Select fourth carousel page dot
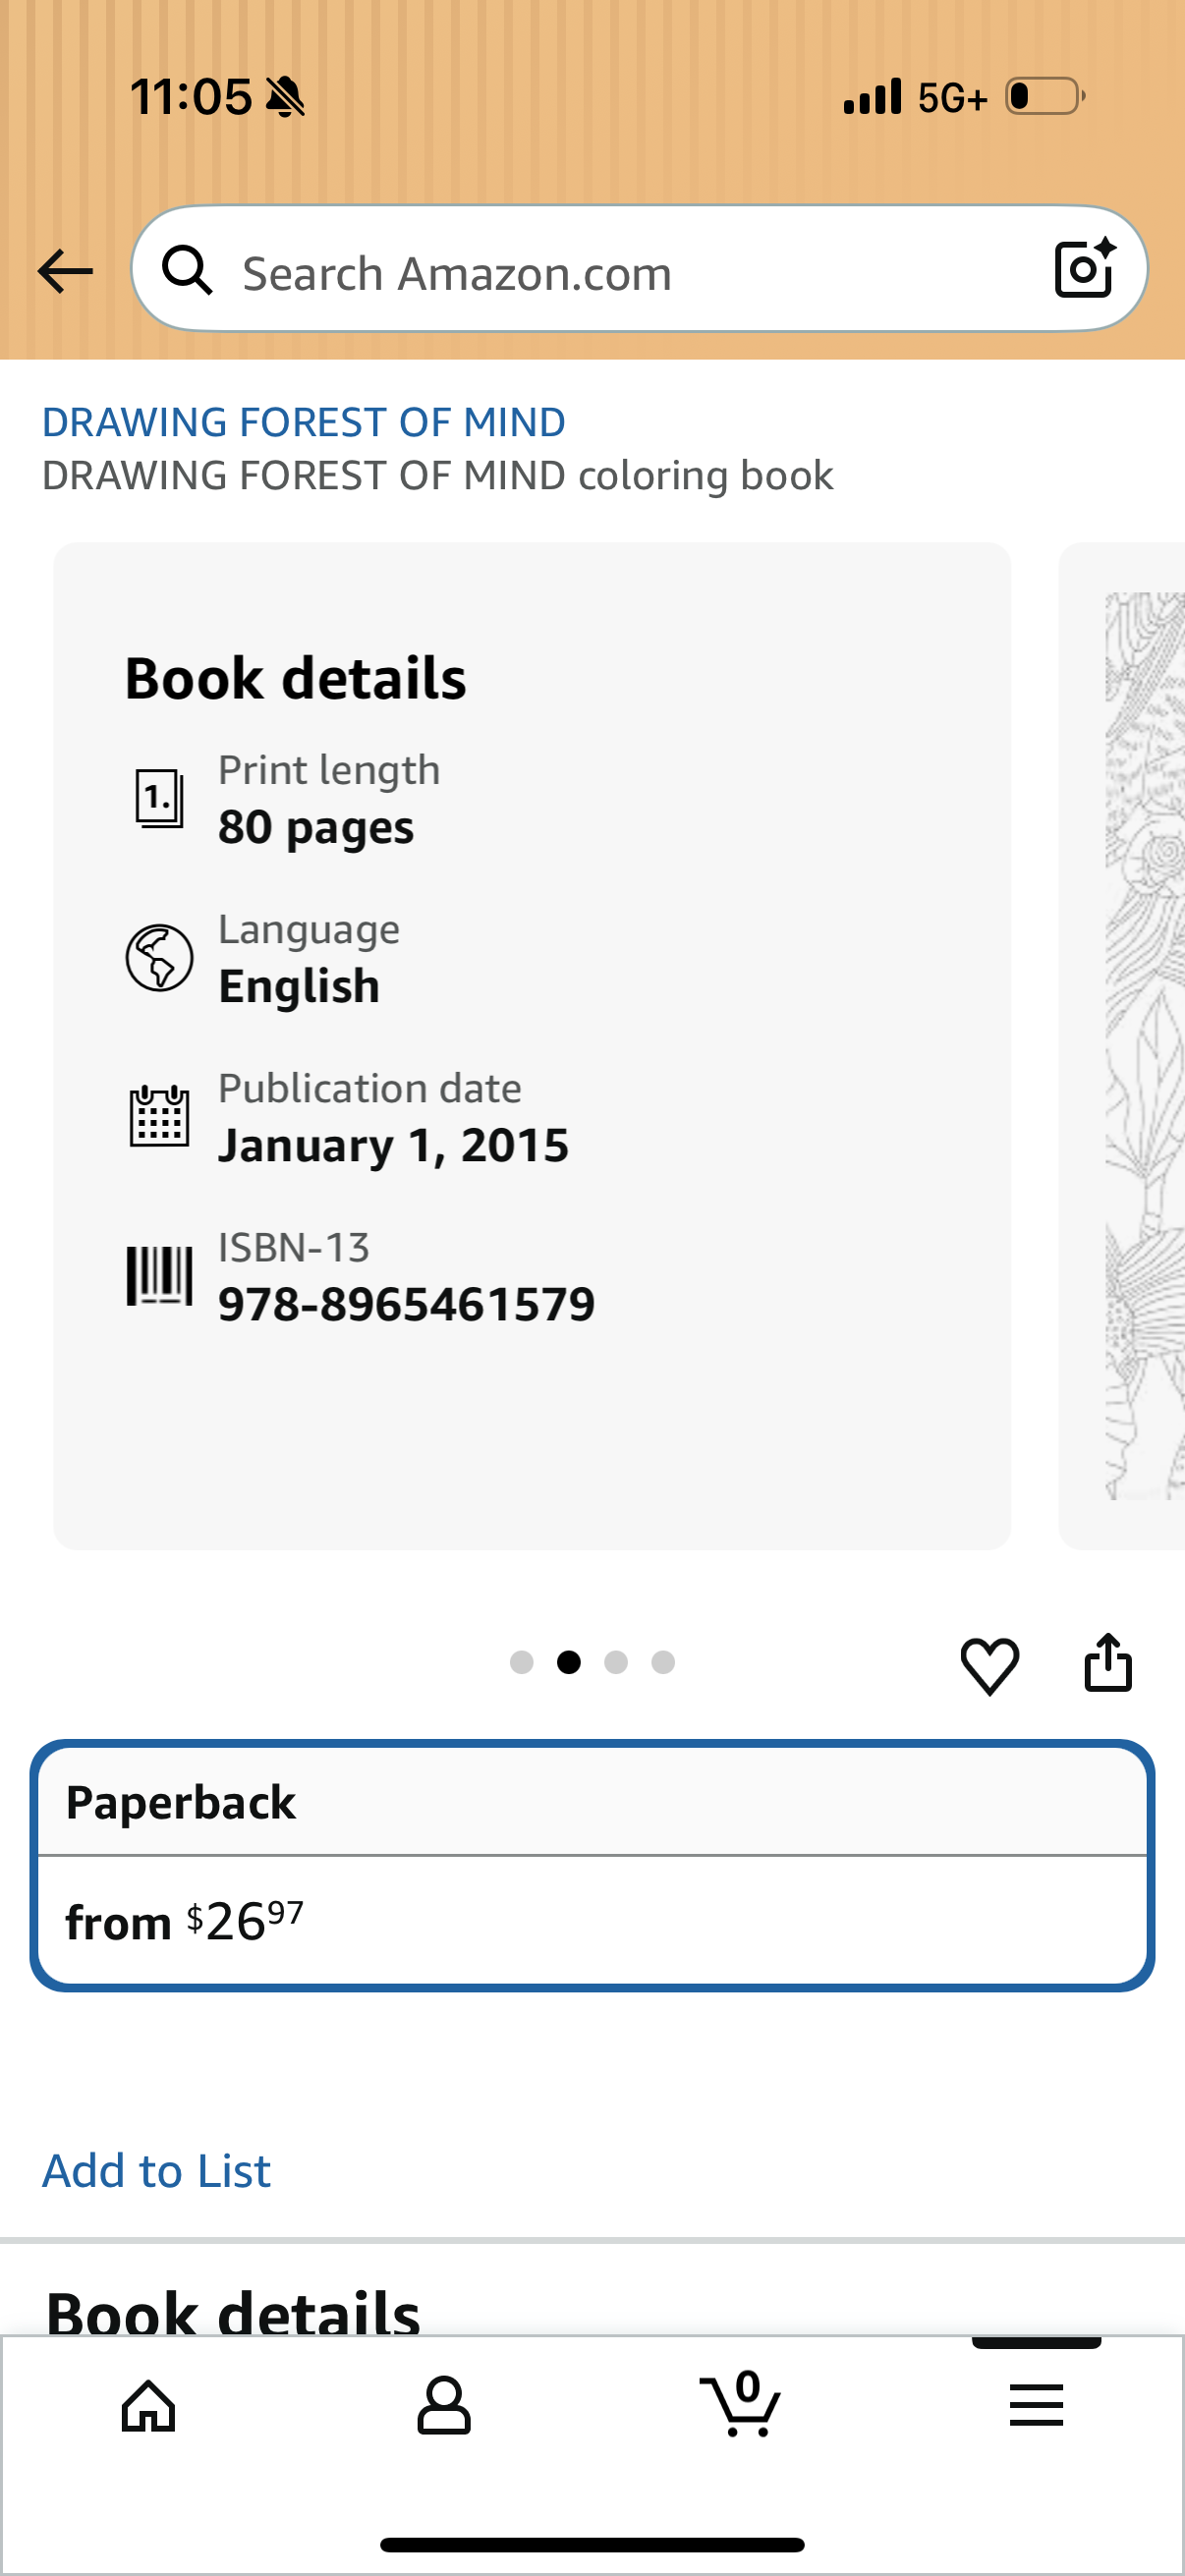 click(663, 1662)
